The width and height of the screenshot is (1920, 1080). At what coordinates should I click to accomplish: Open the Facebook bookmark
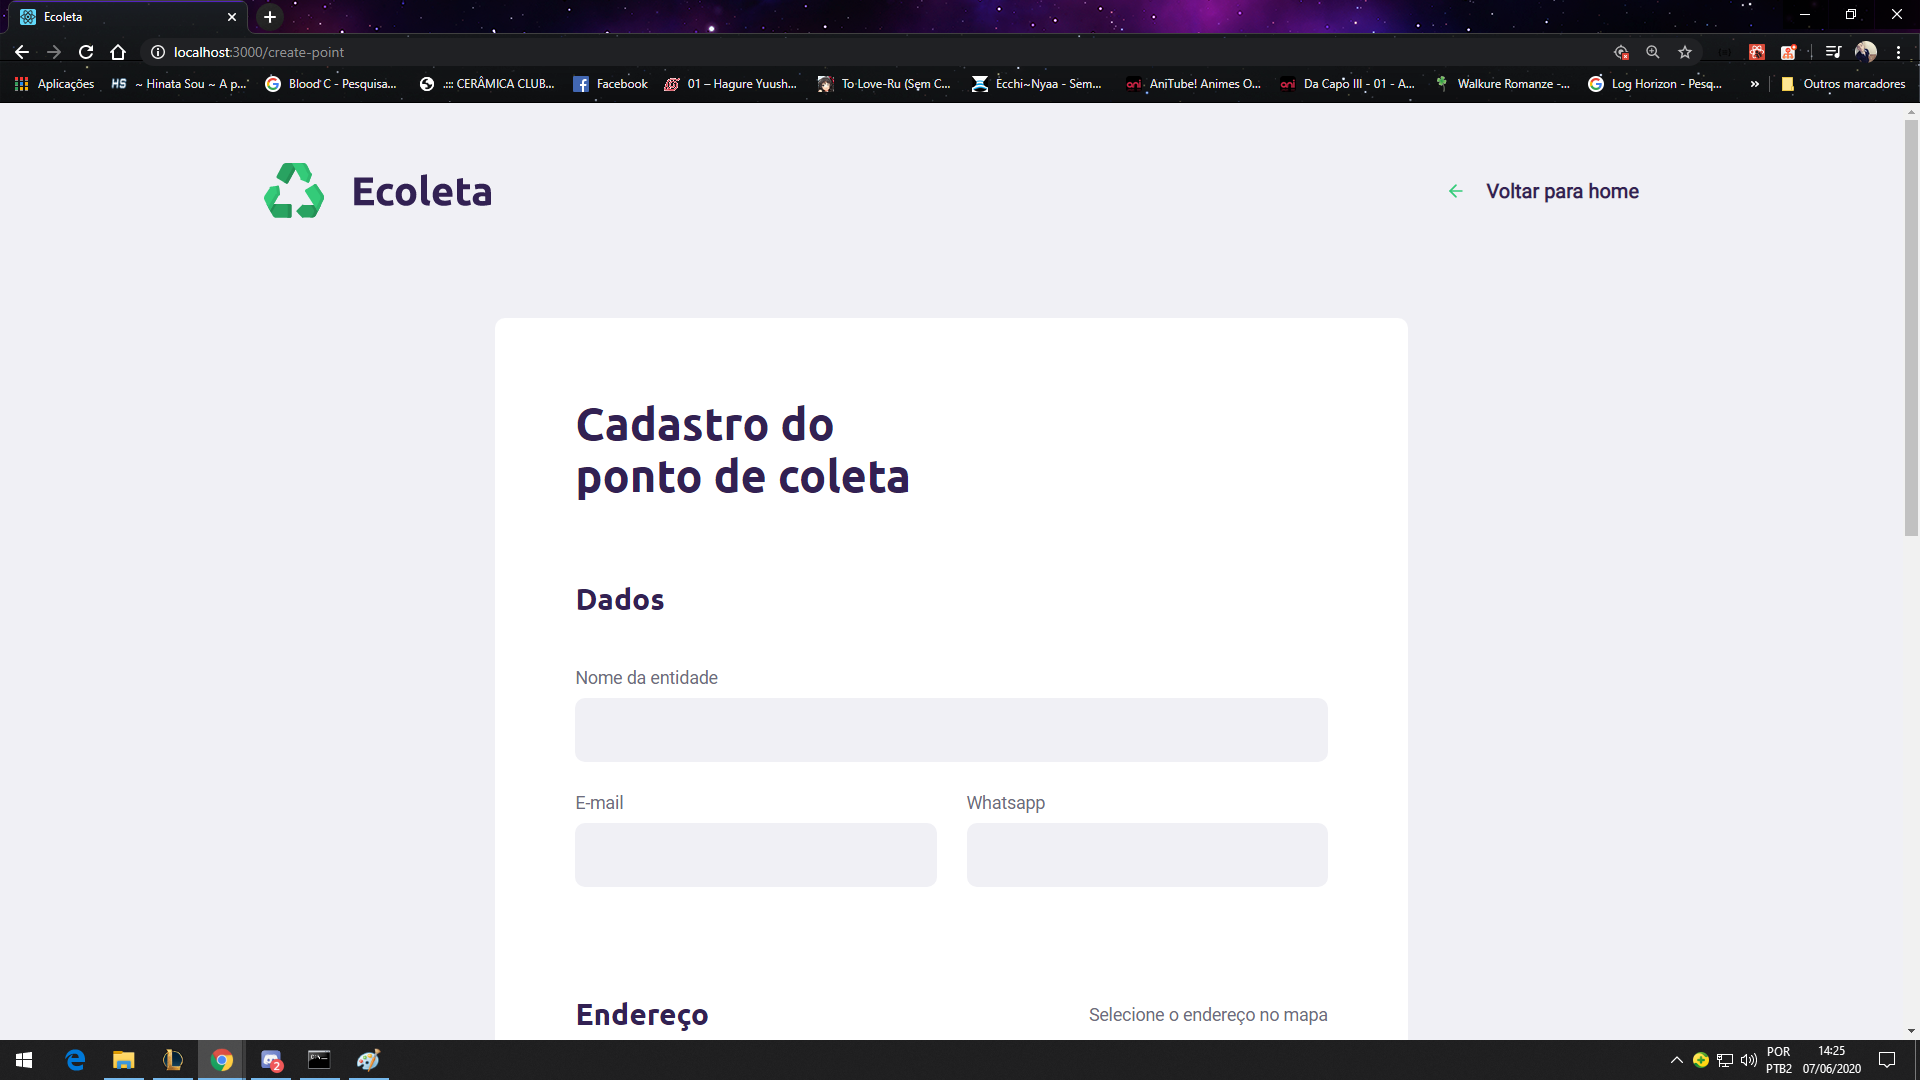tap(610, 84)
